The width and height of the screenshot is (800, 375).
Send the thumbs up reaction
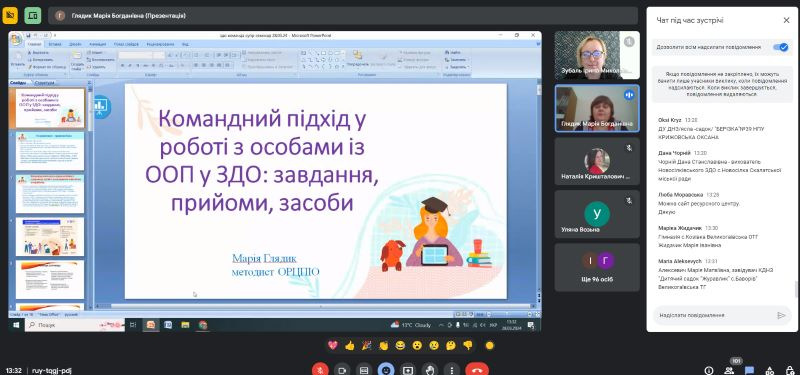tap(349, 345)
